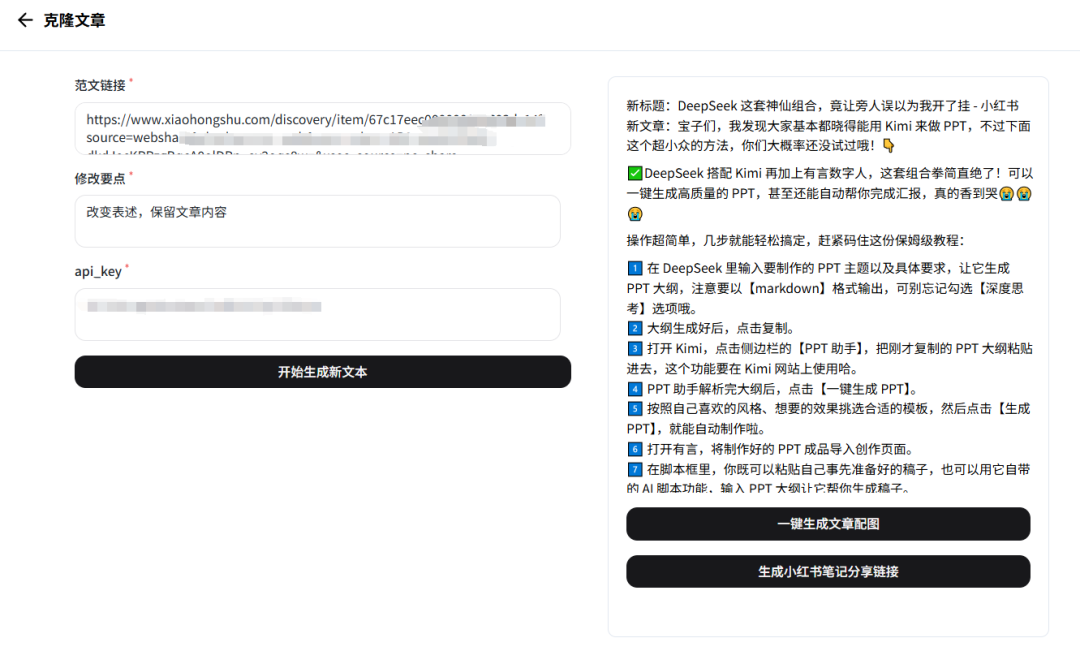Screen dimensions: 1080x651
Task: Click the step 5 number emoji
Action: 634,409
